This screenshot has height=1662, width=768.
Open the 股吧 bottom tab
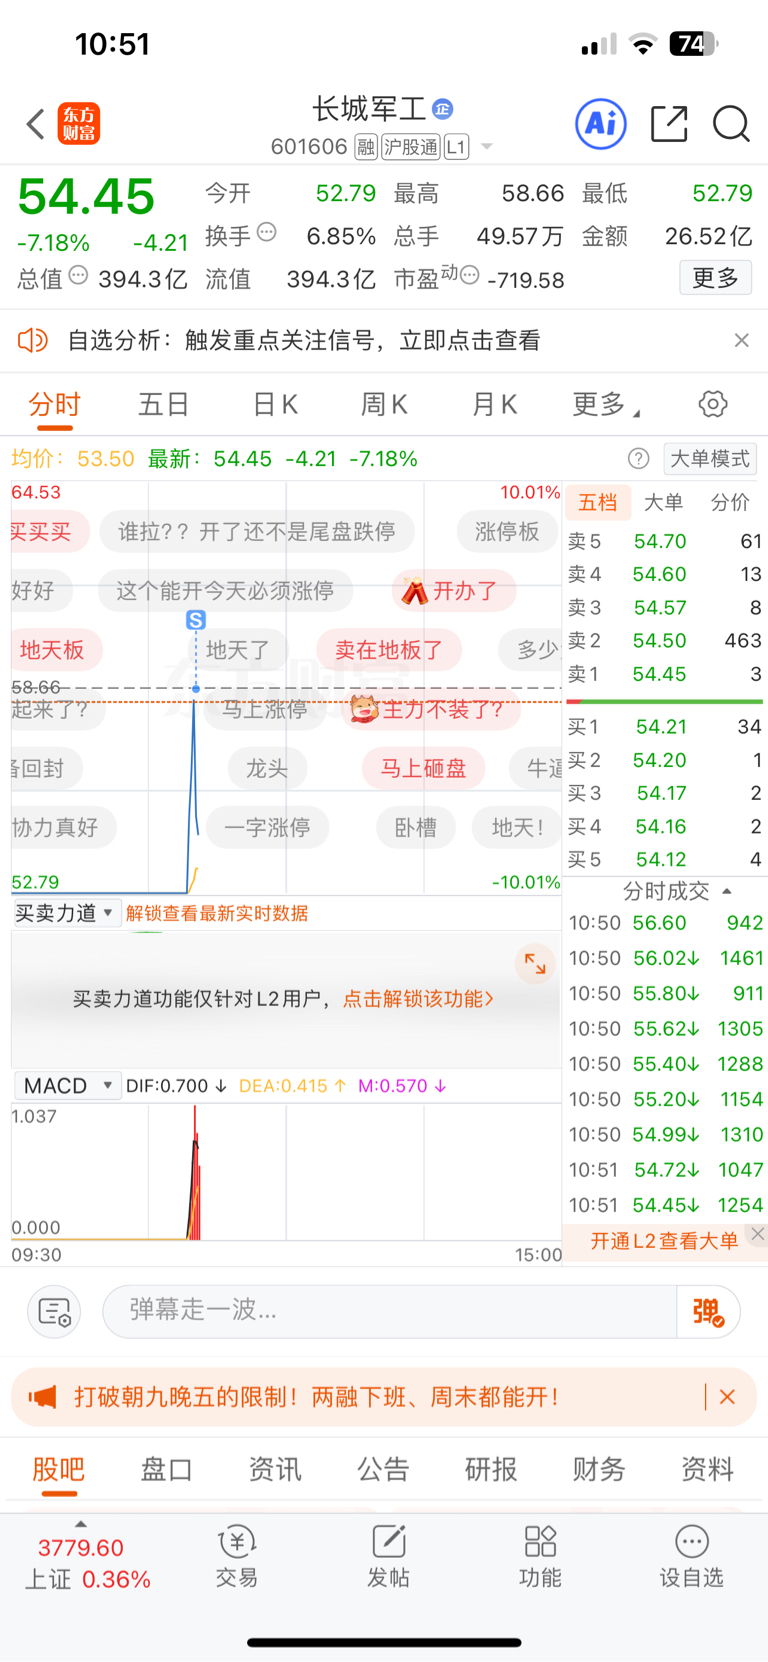click(x=58, y=1469)
